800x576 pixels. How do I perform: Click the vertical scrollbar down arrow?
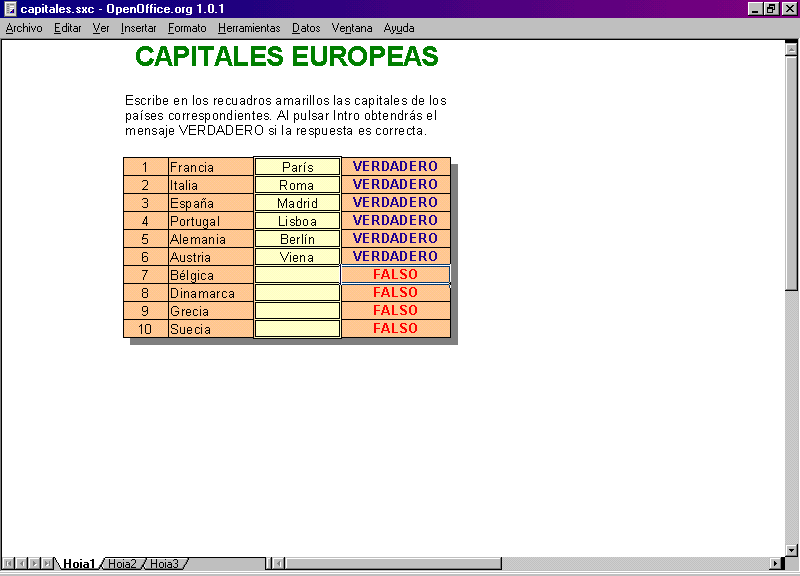click(x=792, y=549)
